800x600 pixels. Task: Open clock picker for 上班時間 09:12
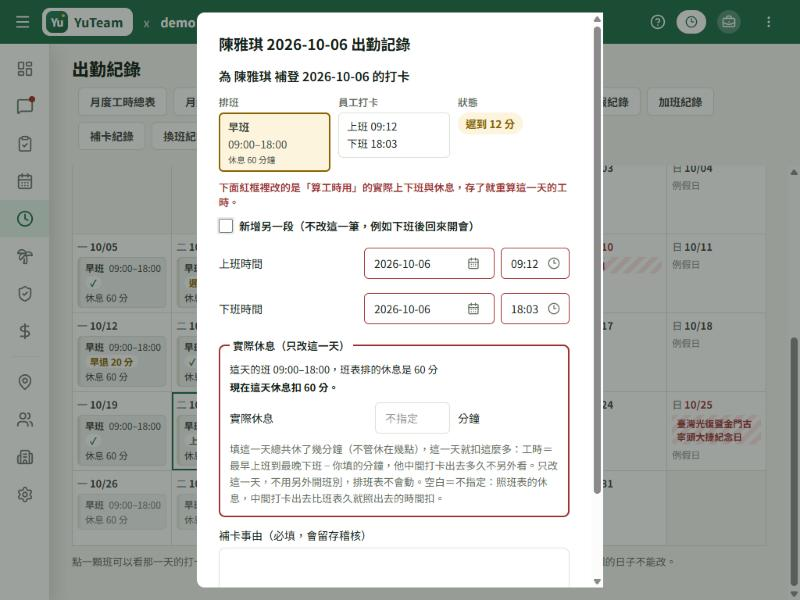pyautogui.click(x=554, y=264)
